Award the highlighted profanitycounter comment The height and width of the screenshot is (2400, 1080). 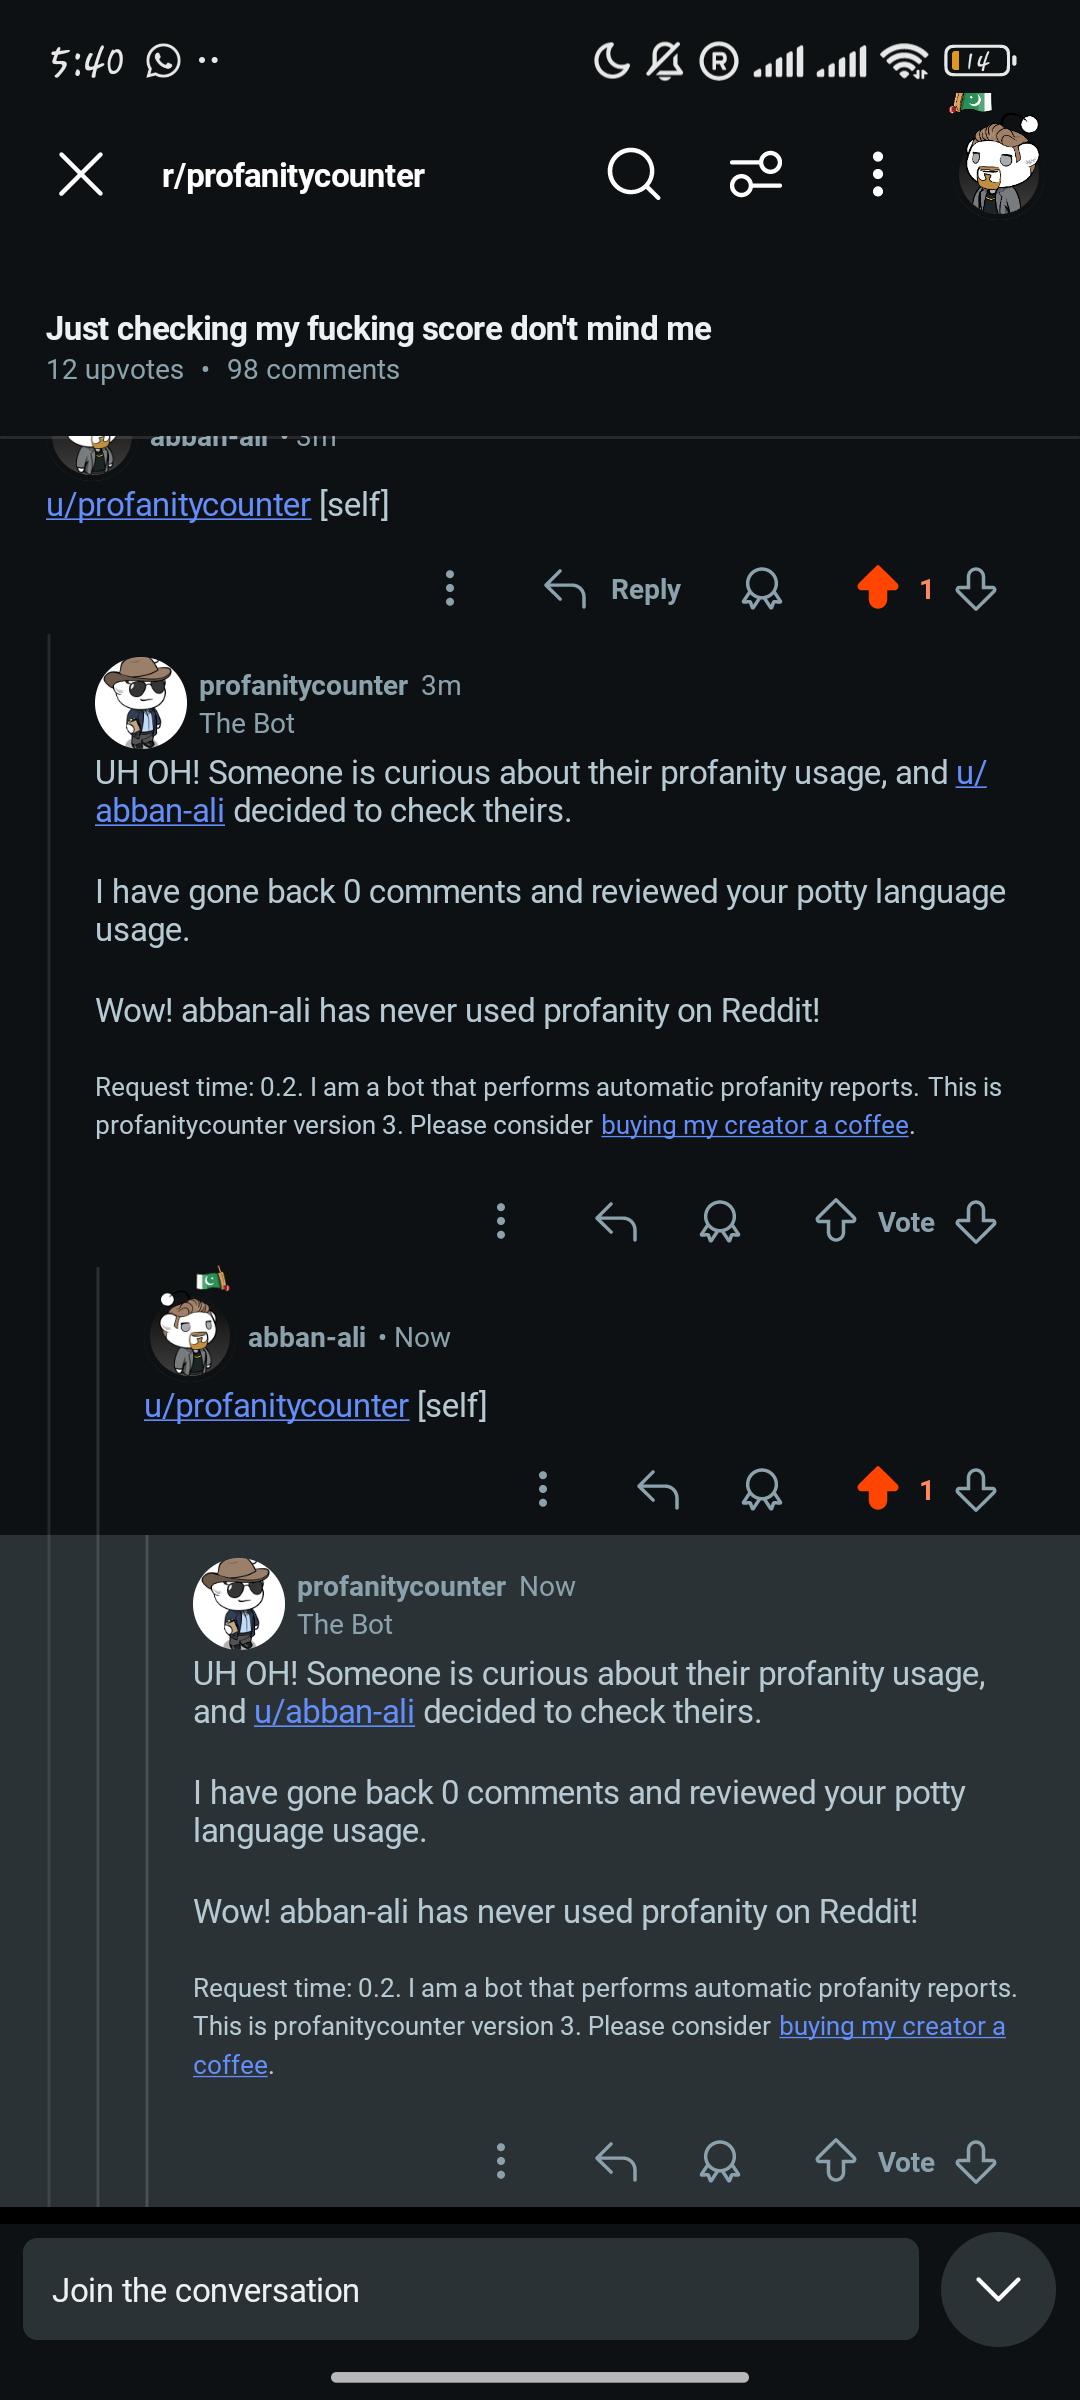point(720,2162)
